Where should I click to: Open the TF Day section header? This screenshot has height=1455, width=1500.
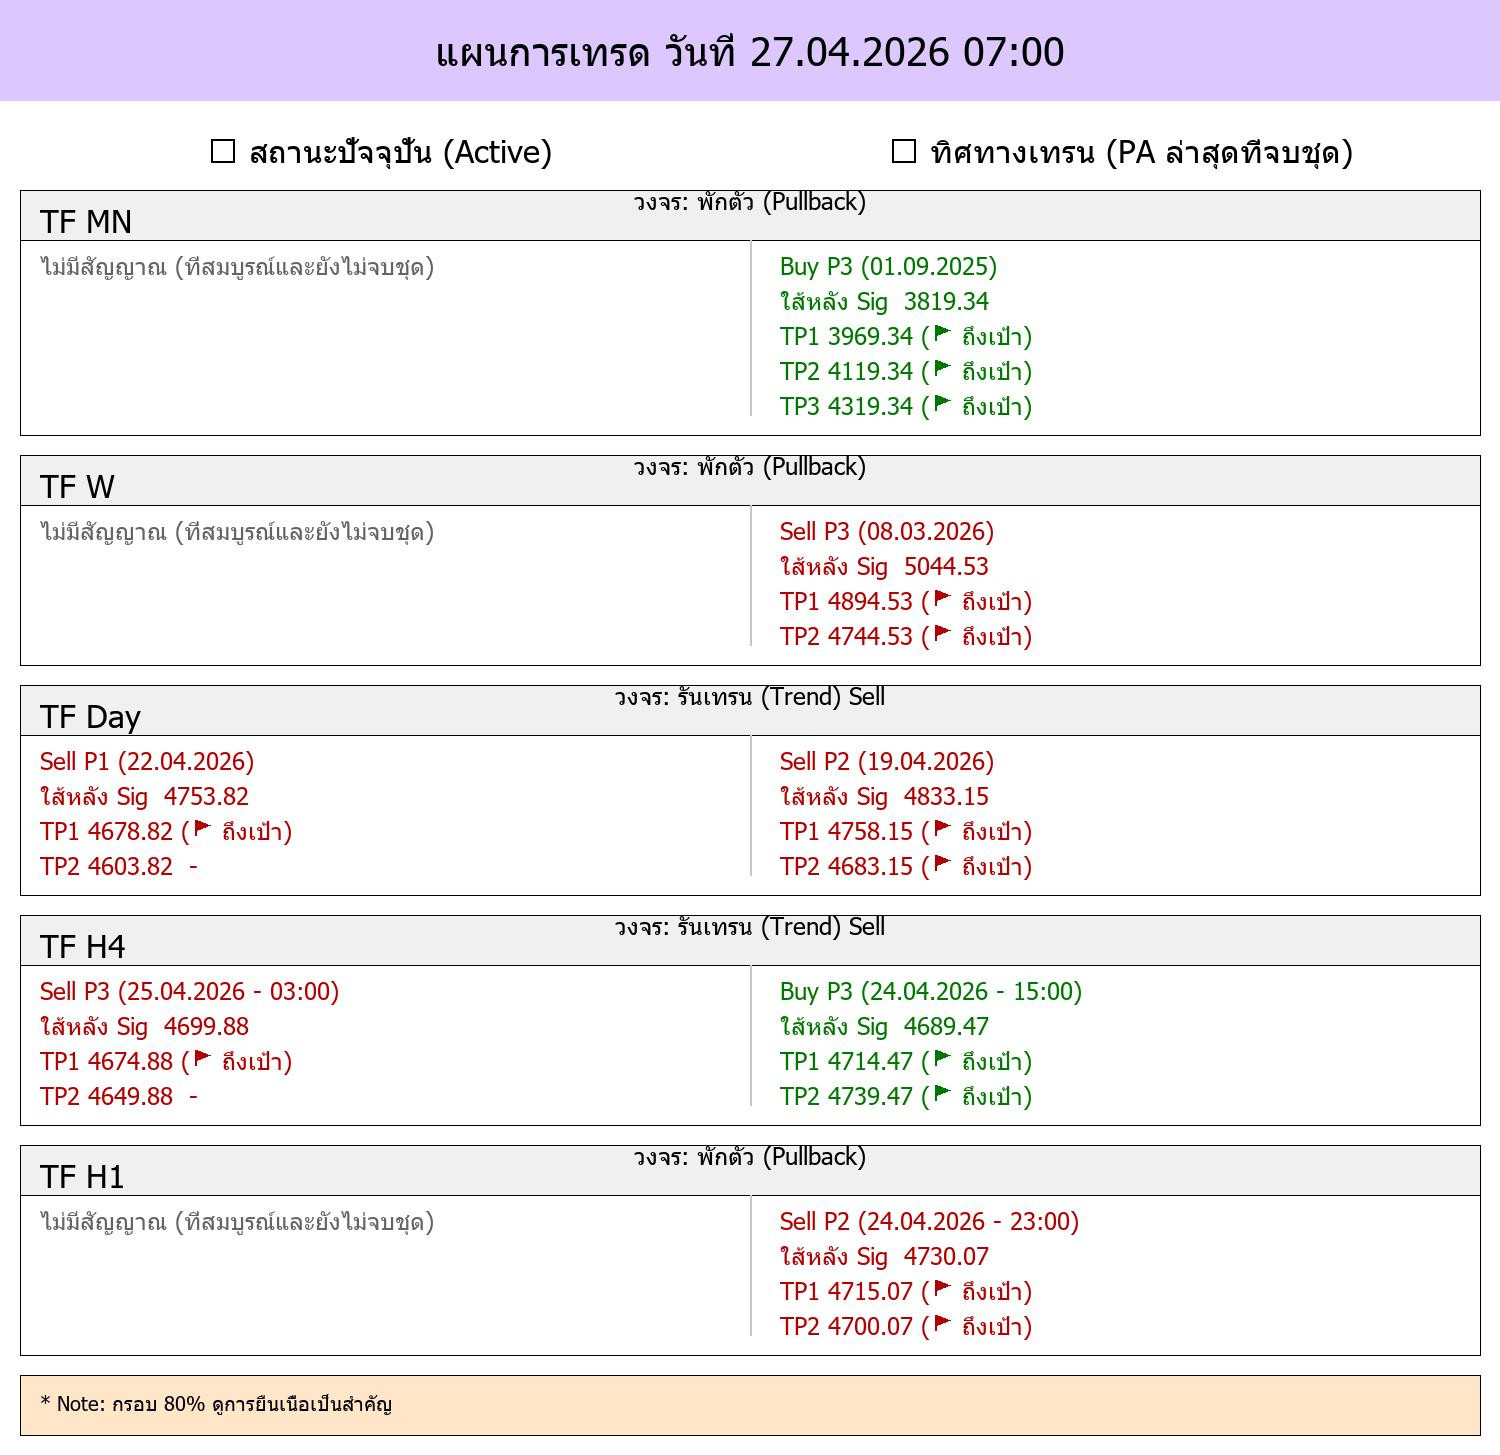click(750, 710)
